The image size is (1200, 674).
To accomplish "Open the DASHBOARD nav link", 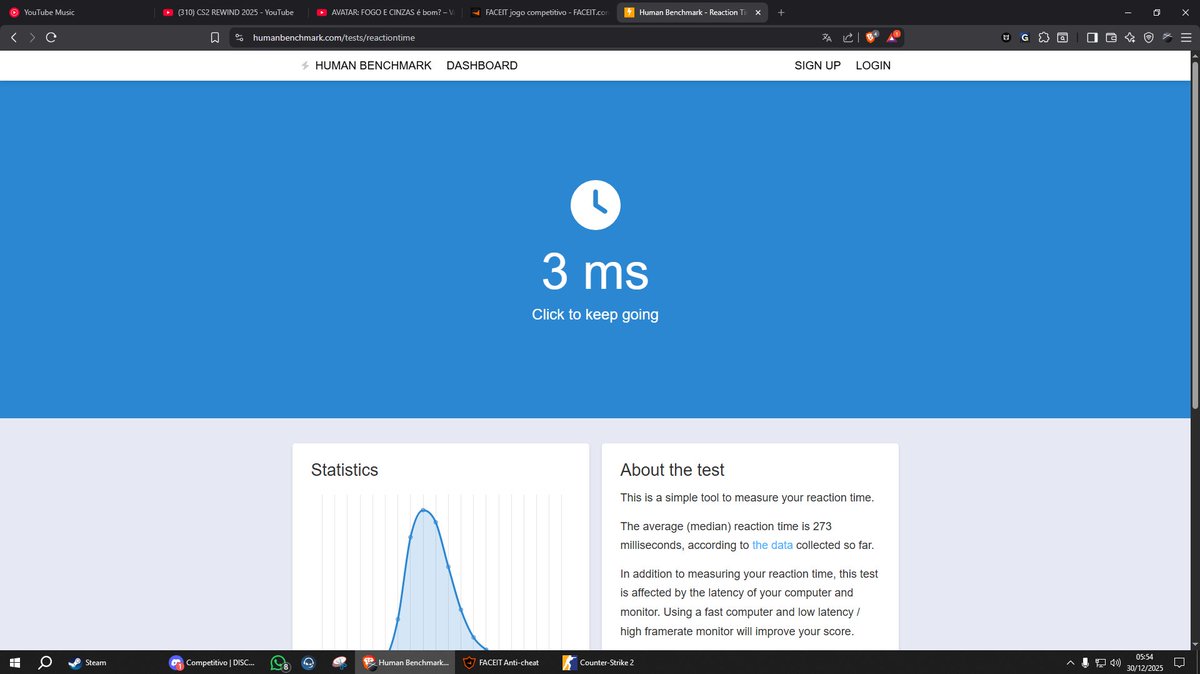I will coord(482,65).
